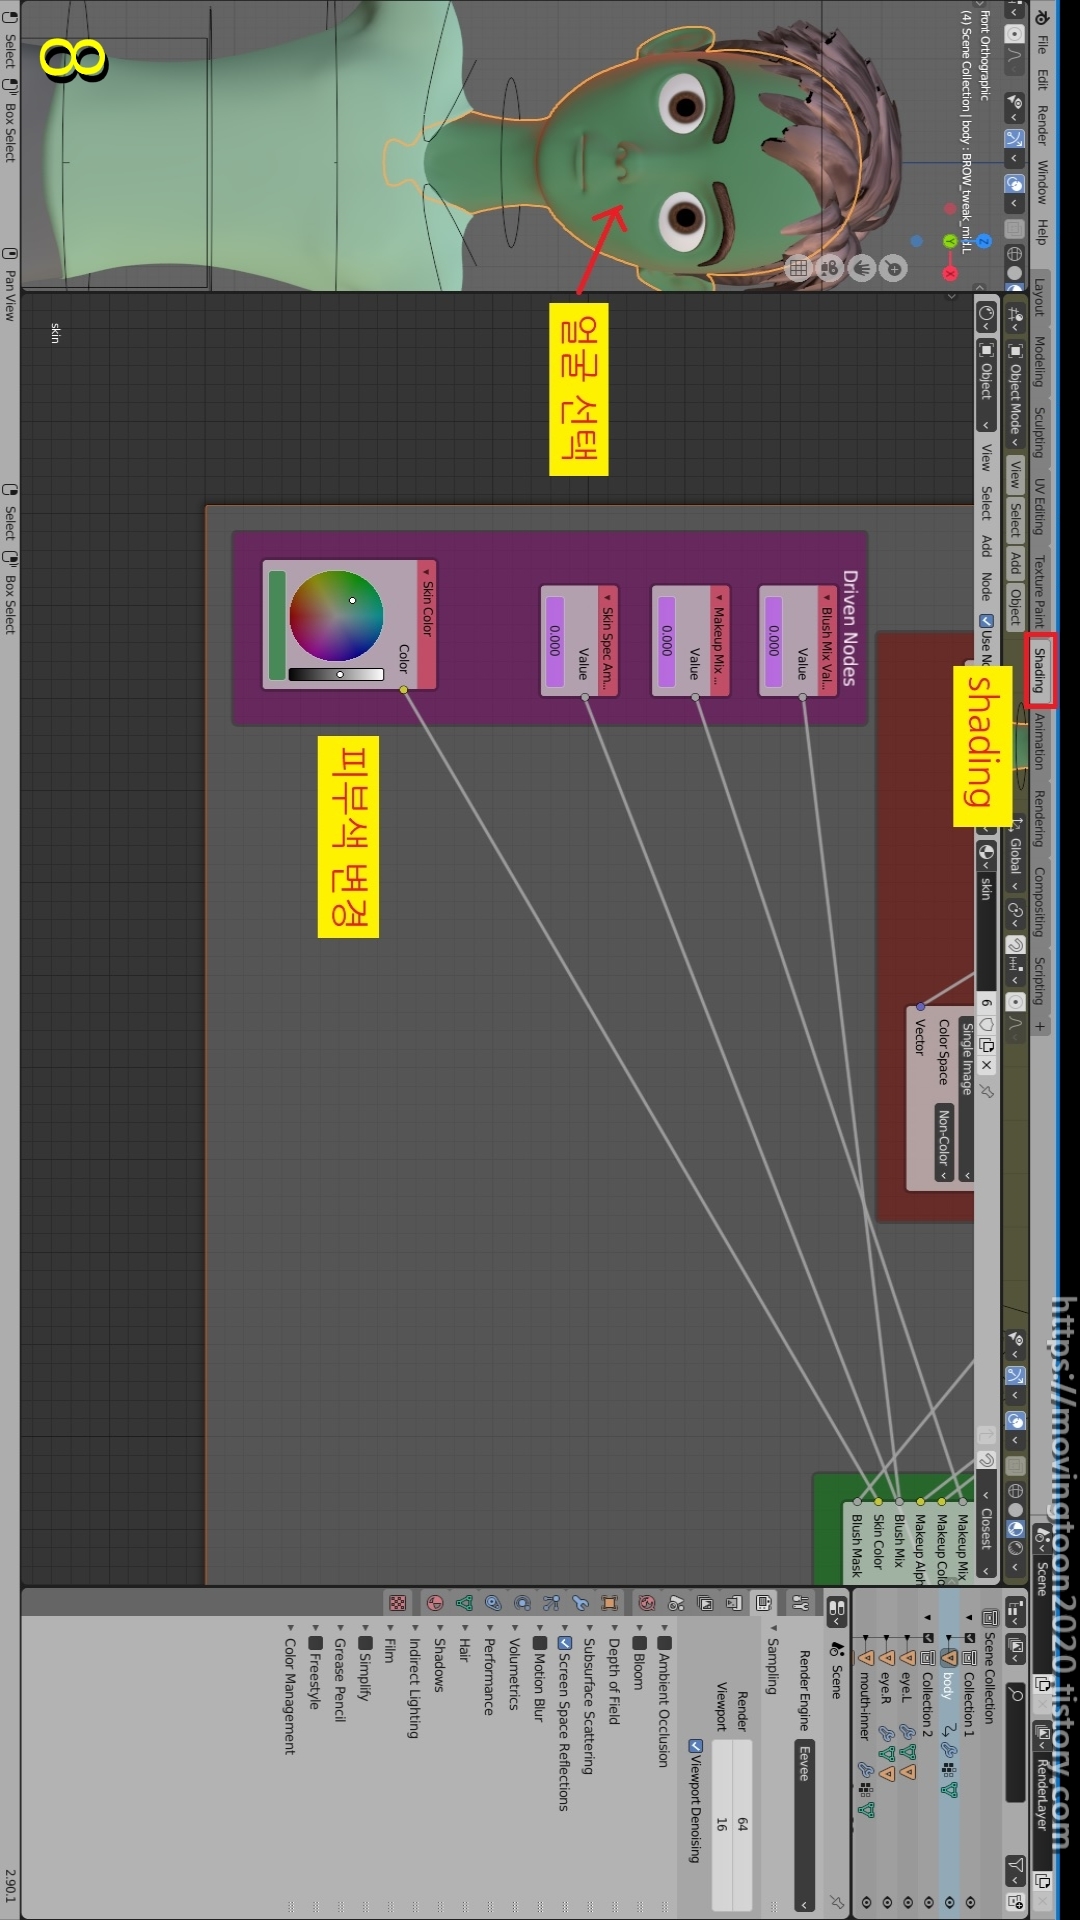This screenshot has width=1080, height=1920.
Task: Open the outliner display mode dropdown
Action: pos(1015,1647)
